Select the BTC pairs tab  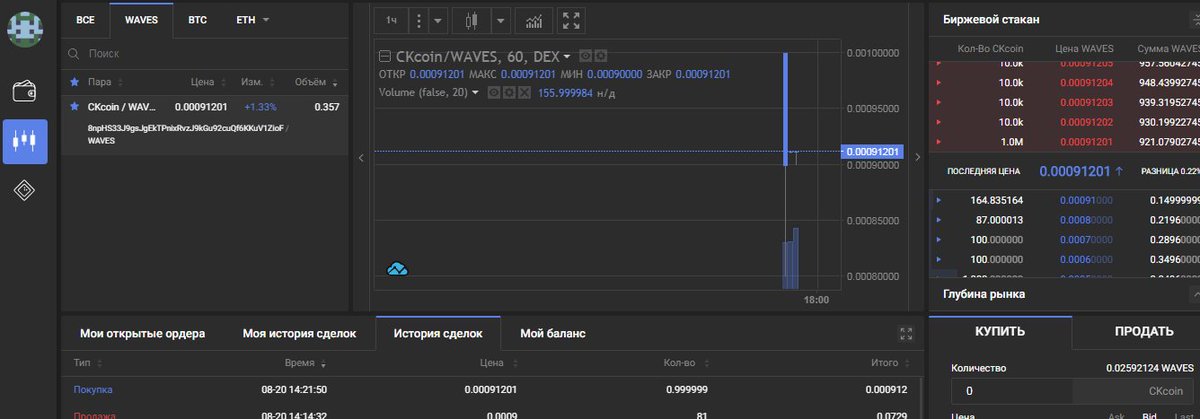[x=197, y=19]
